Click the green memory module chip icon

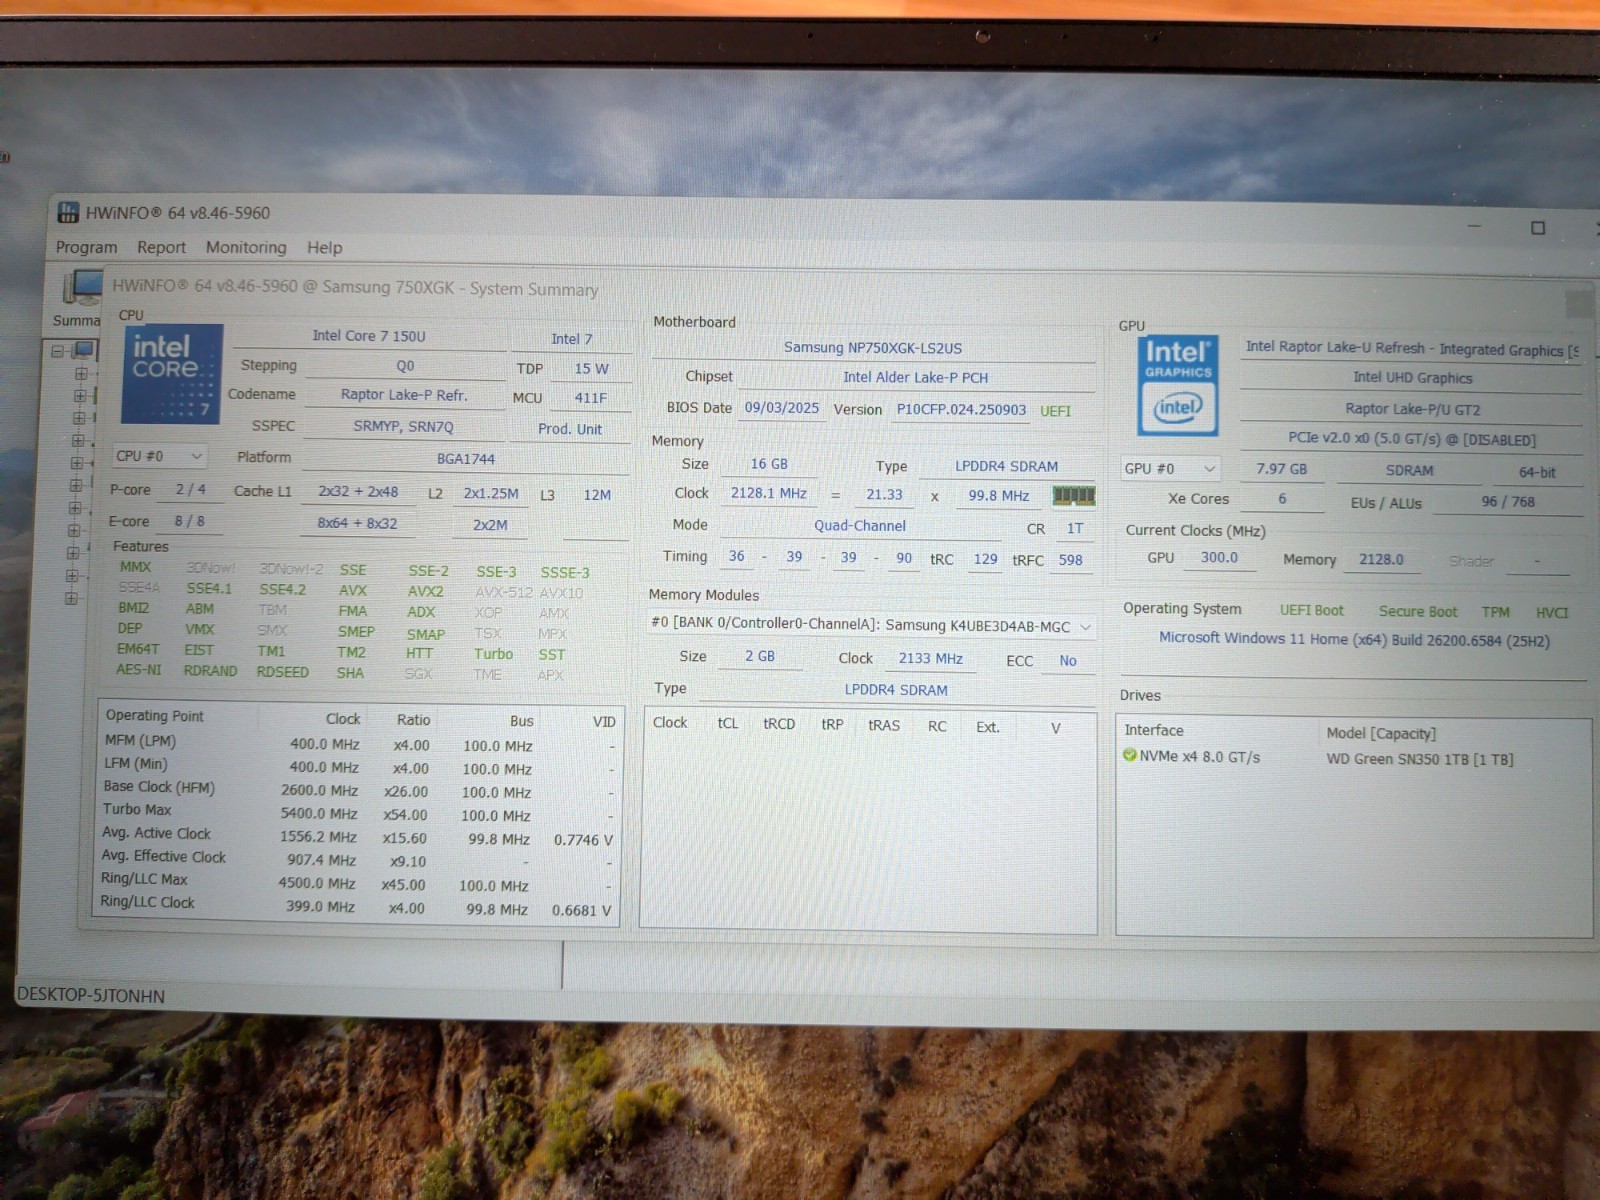click(1074, 495)
